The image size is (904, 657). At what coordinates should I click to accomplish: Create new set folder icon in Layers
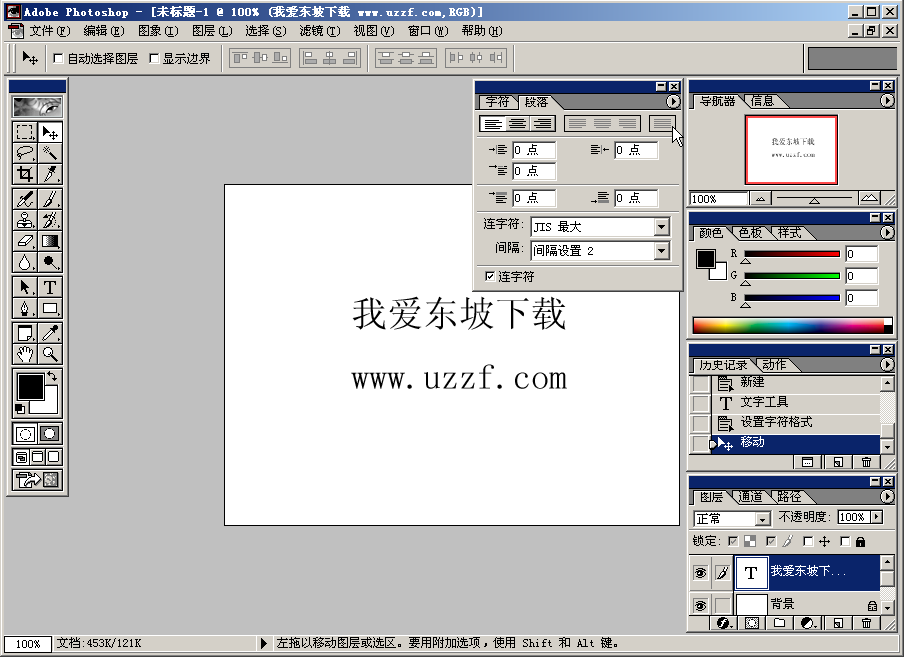tap(779, 623)
